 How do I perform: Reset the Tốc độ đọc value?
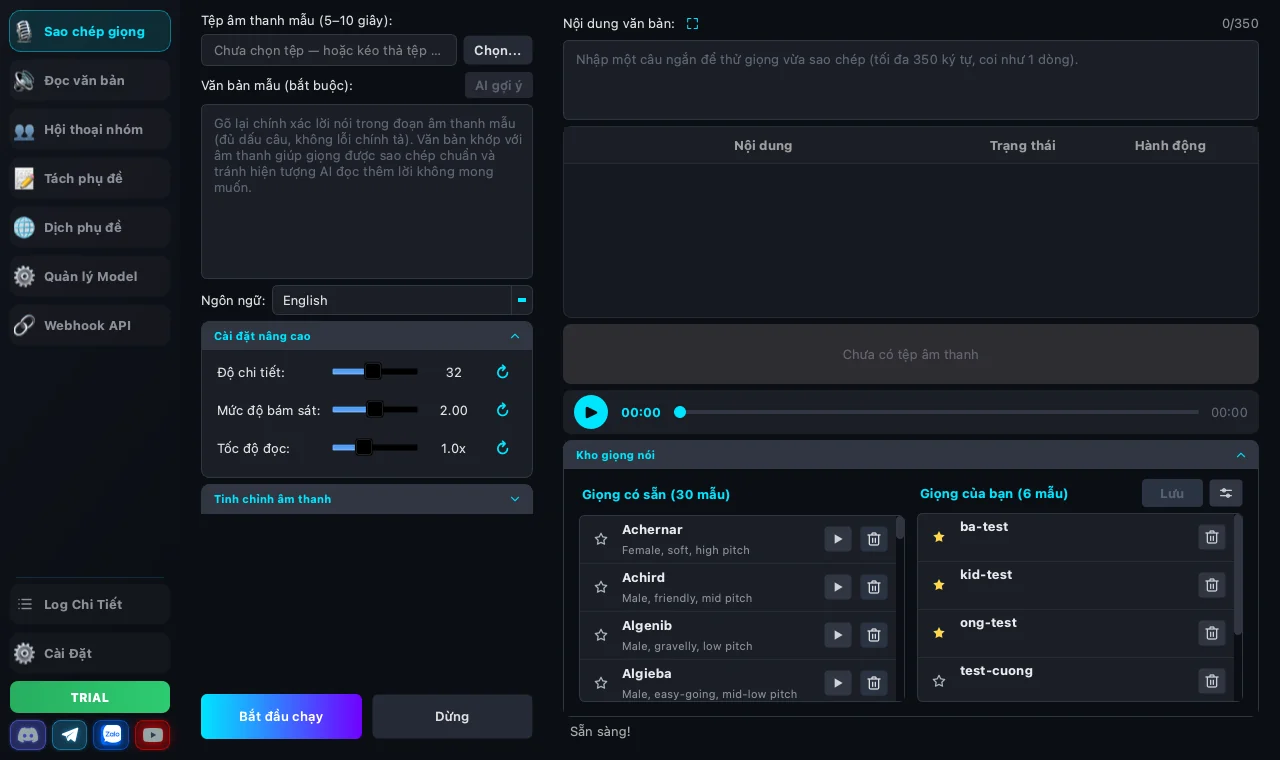click(503, 448)
